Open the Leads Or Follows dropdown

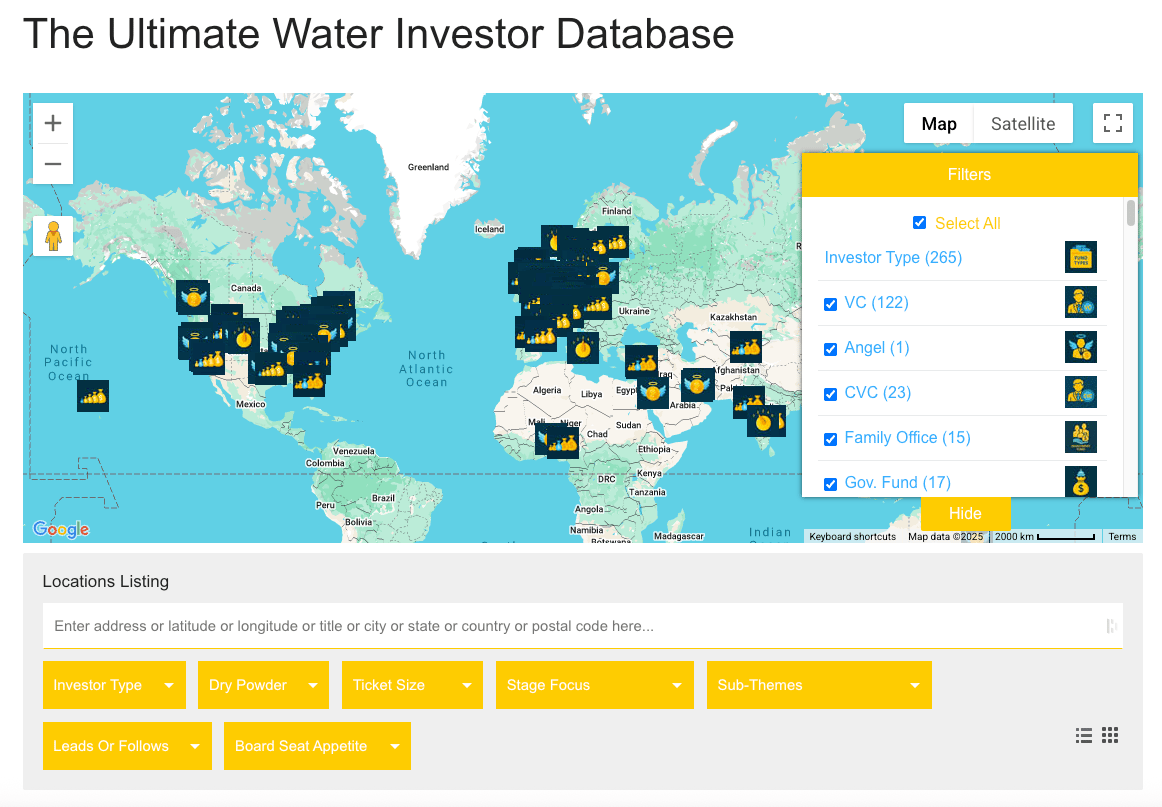pyautogui.click(x=127, y=745)
